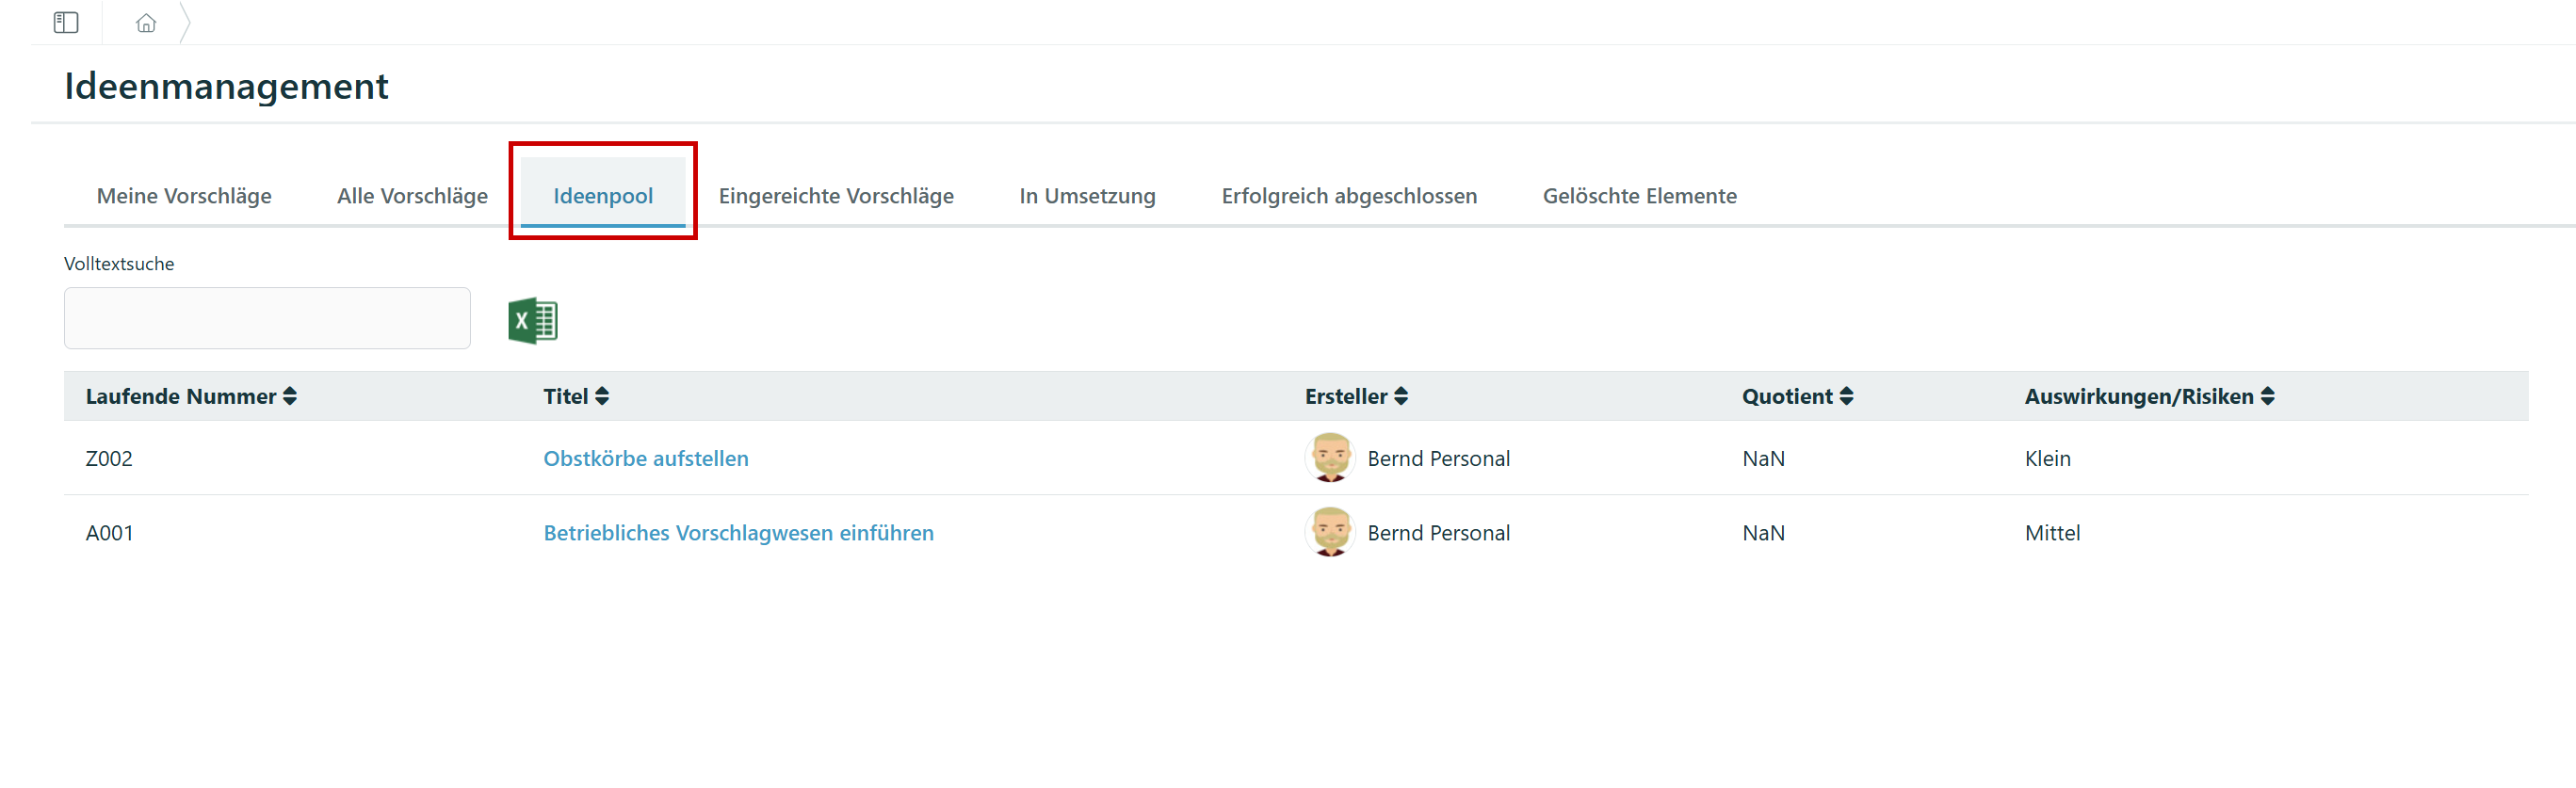Sort by Laufende Nummer arrows
The width and height of the screenshot is (2576, 788).
290,396
